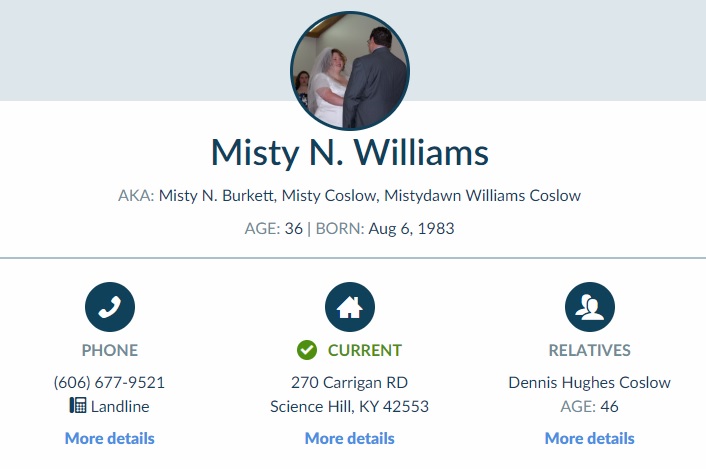706x469 pixels.
Task: Open More details under relatives
Action: 590,438
